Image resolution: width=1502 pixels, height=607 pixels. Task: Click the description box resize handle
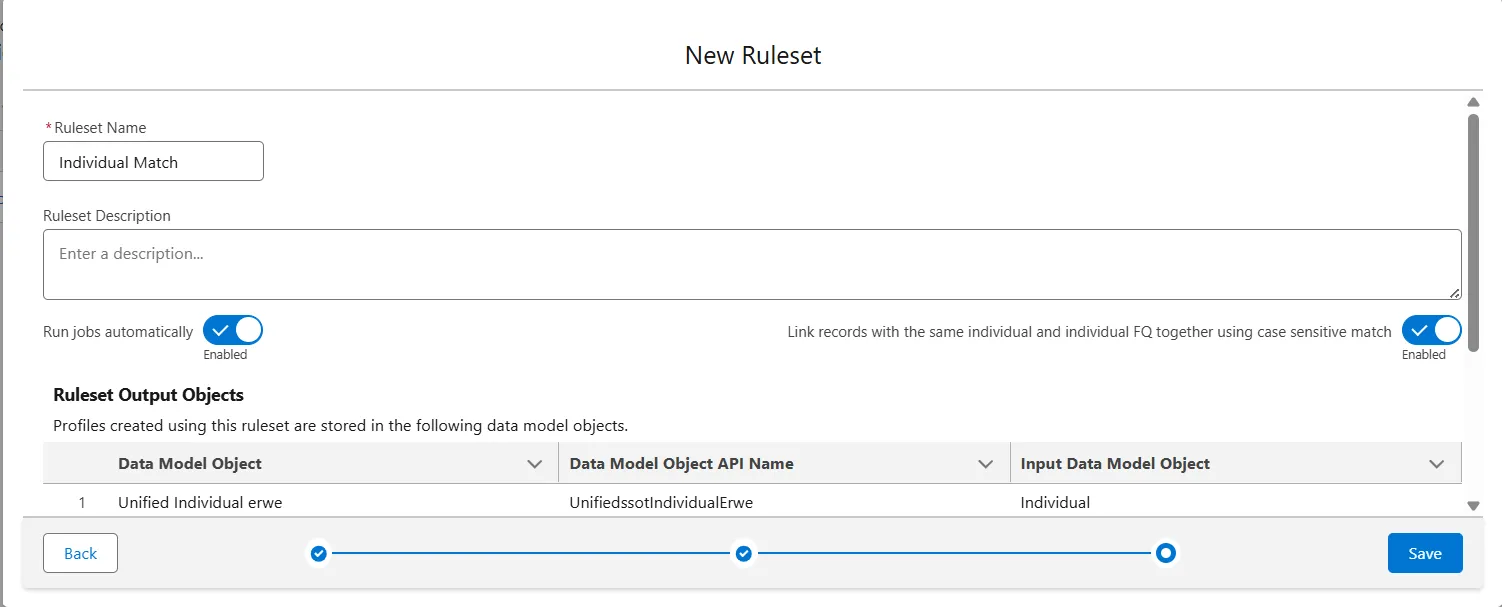tap(1455, 293)
